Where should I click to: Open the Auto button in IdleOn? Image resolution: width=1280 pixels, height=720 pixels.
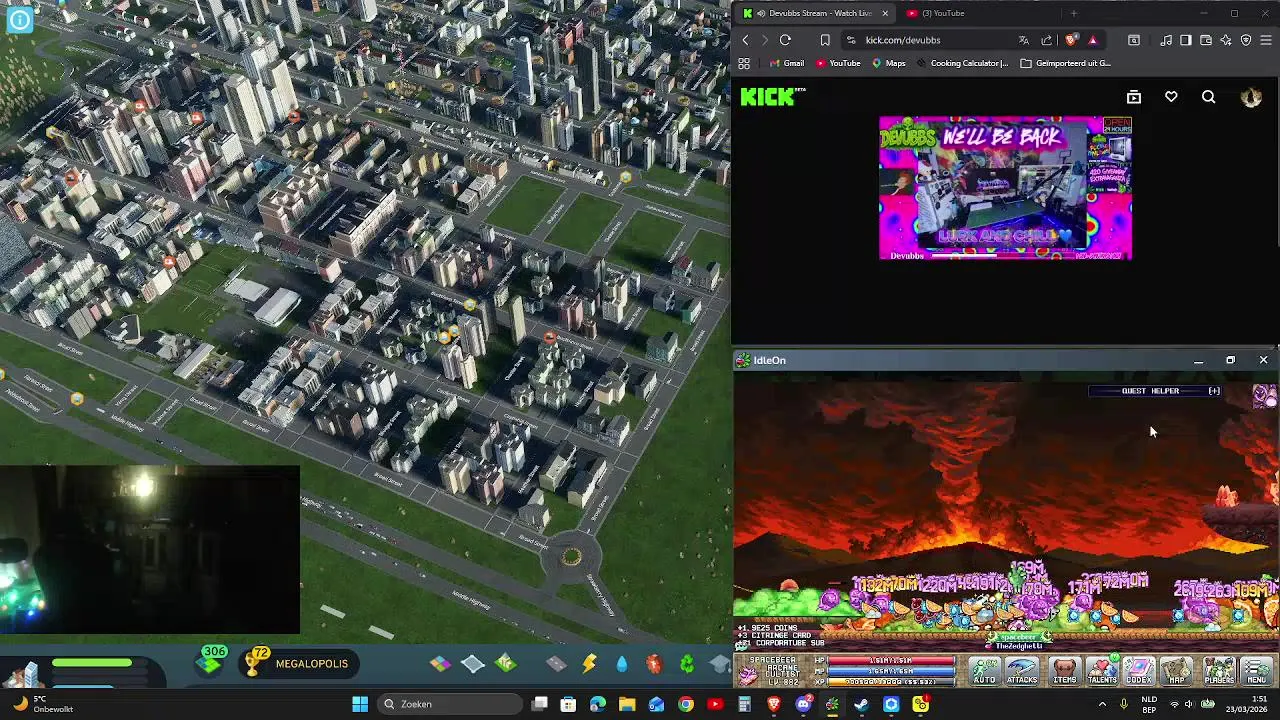tap(985, 671)
